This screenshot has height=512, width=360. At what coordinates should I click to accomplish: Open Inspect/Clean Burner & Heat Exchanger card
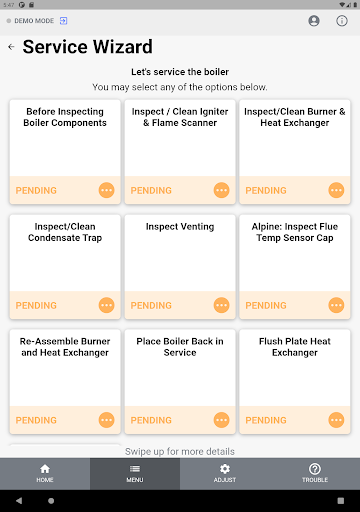(x=295, y=152)
